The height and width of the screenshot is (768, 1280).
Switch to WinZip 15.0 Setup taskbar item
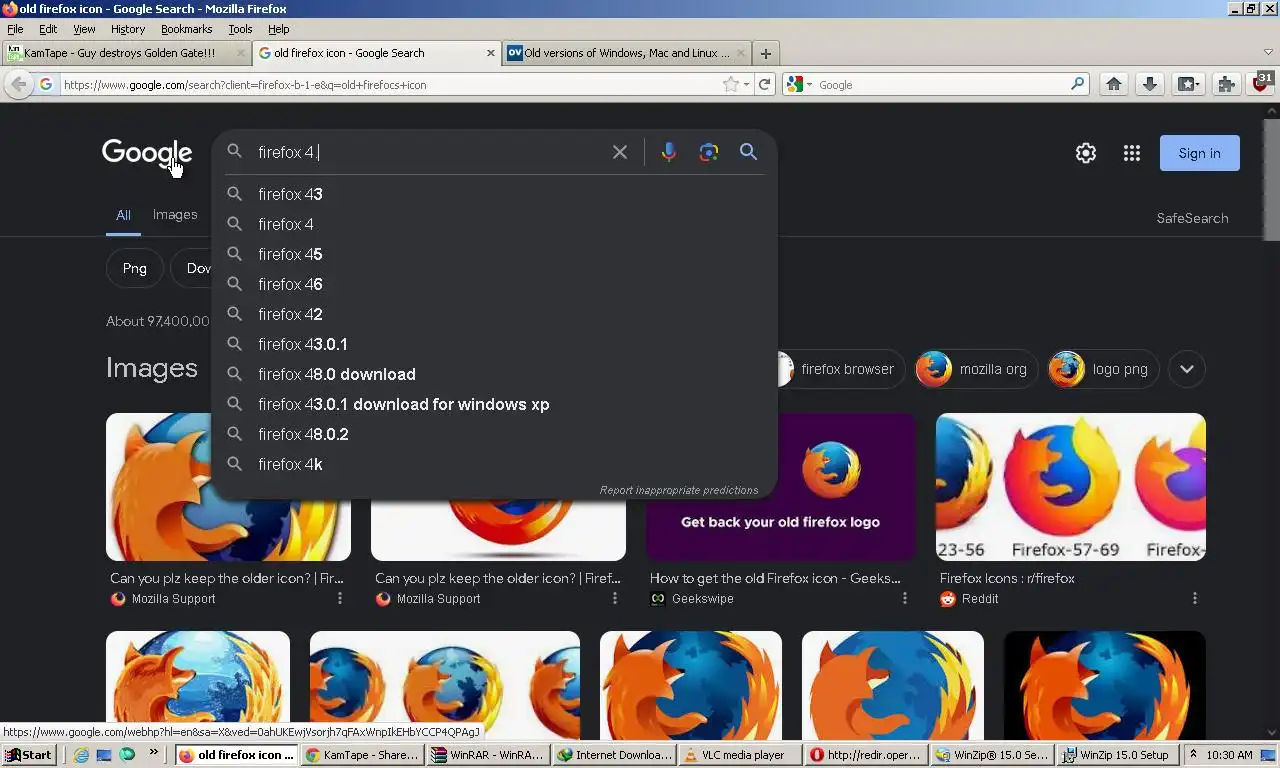point(1117,755)
